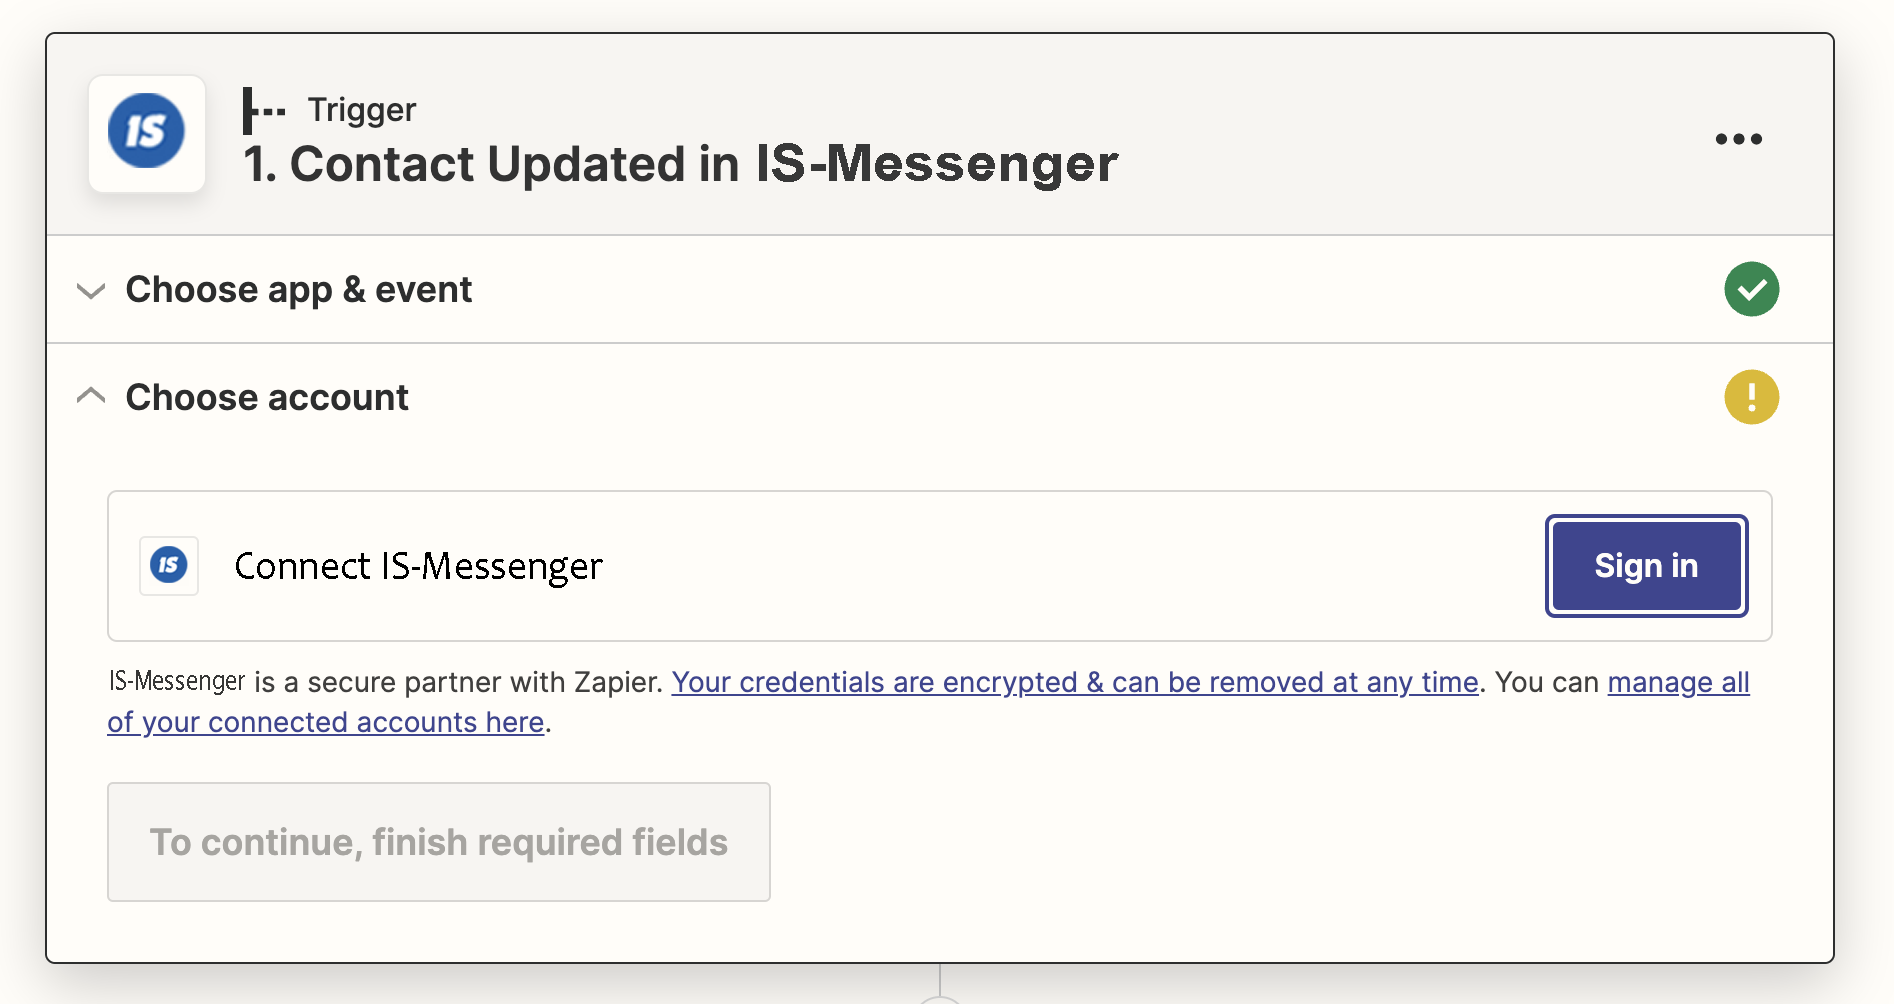Expand the Choose app & event chevron
The height and width of the screenshot is (1004, 1894).
[91, 291]
